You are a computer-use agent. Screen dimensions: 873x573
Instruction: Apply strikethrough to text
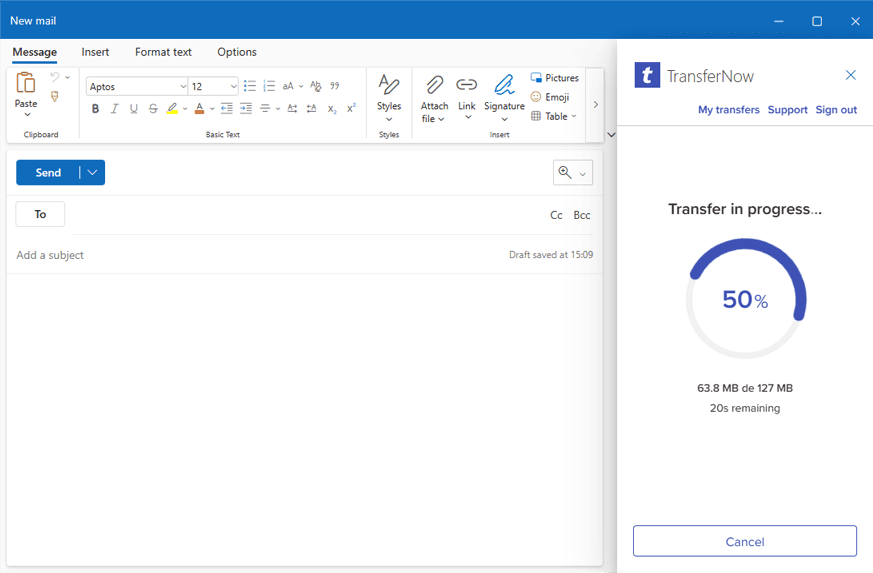[x=153, y=108]
